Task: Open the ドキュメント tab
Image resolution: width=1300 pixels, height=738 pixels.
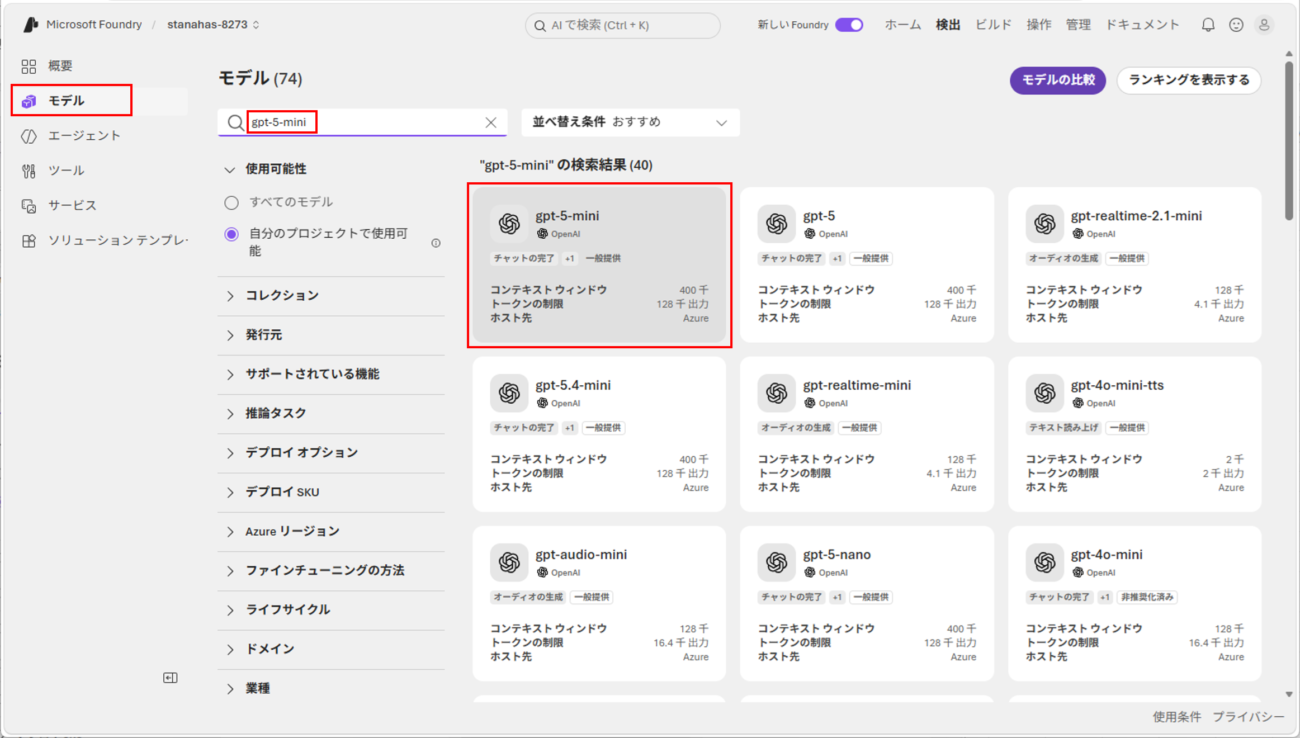Action: coord(1142,25)
